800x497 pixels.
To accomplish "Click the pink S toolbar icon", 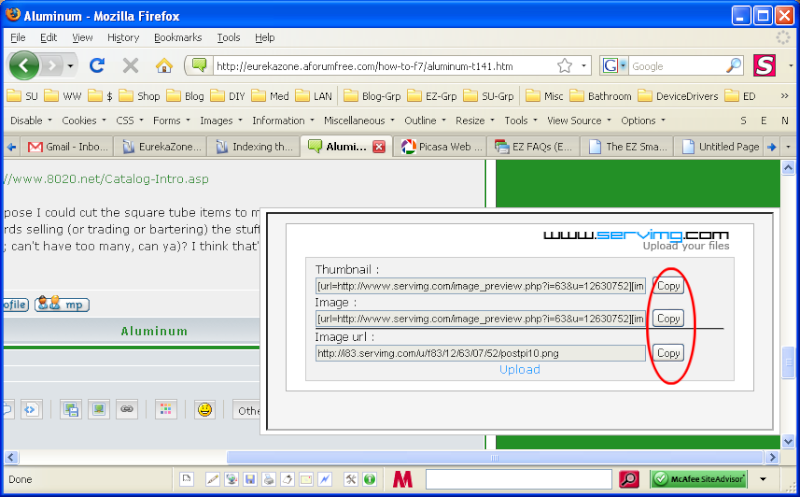I will point(764,65).
